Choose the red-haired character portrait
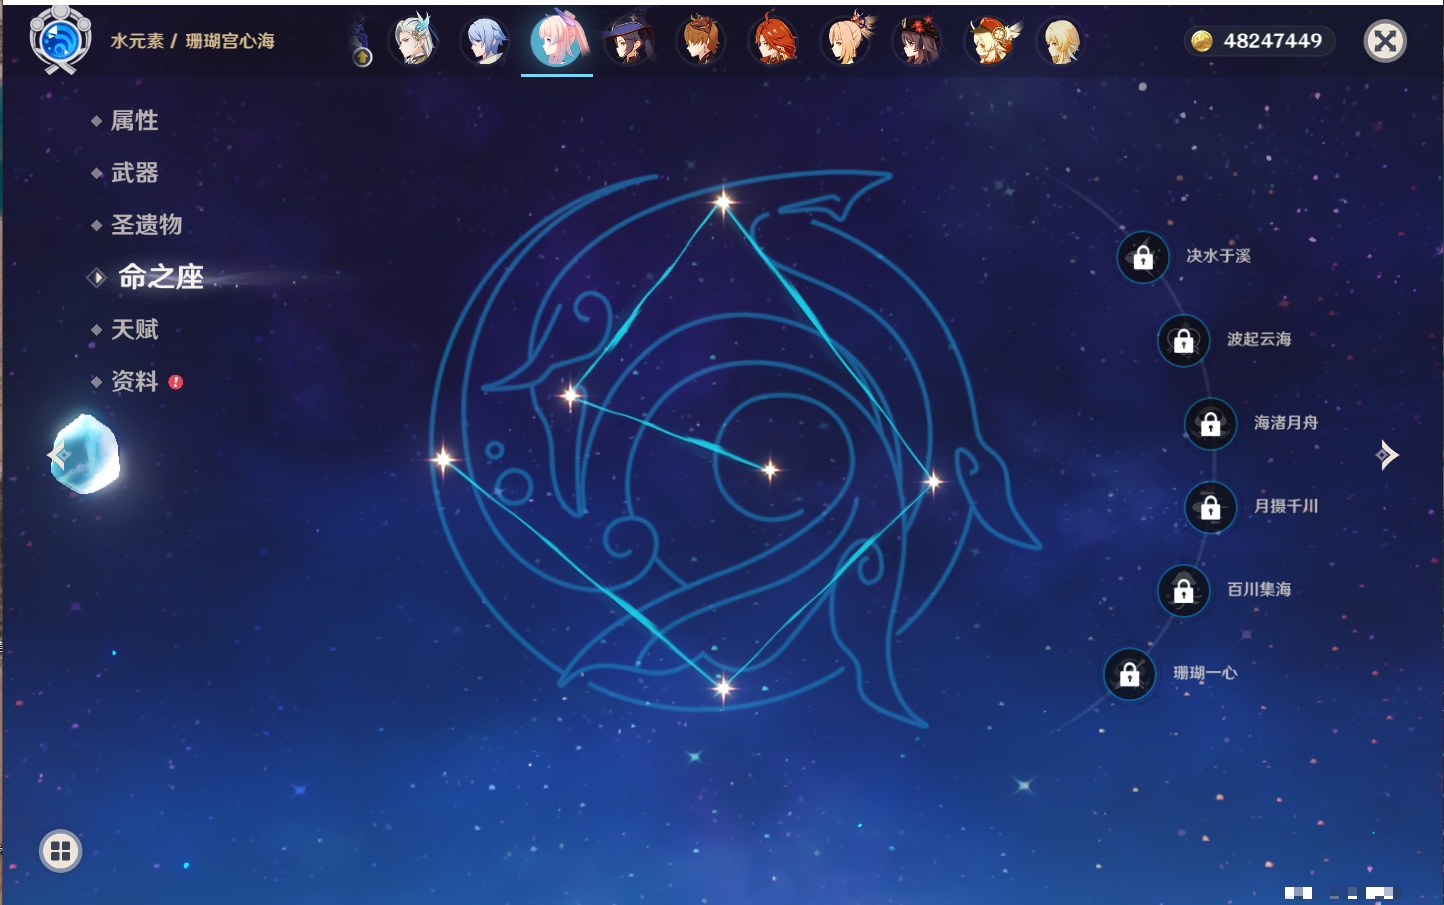The height and width of the screenshot is (905, 1444). 773,41
